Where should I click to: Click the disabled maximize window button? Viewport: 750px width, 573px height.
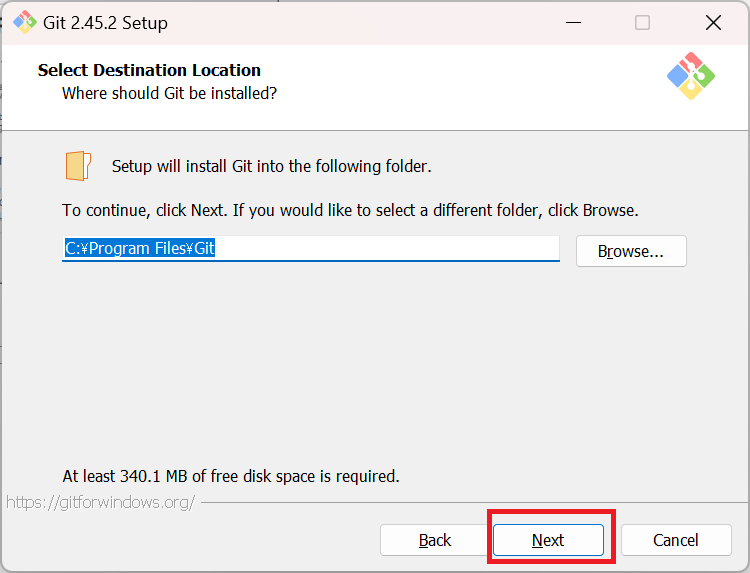click(642, 22)
